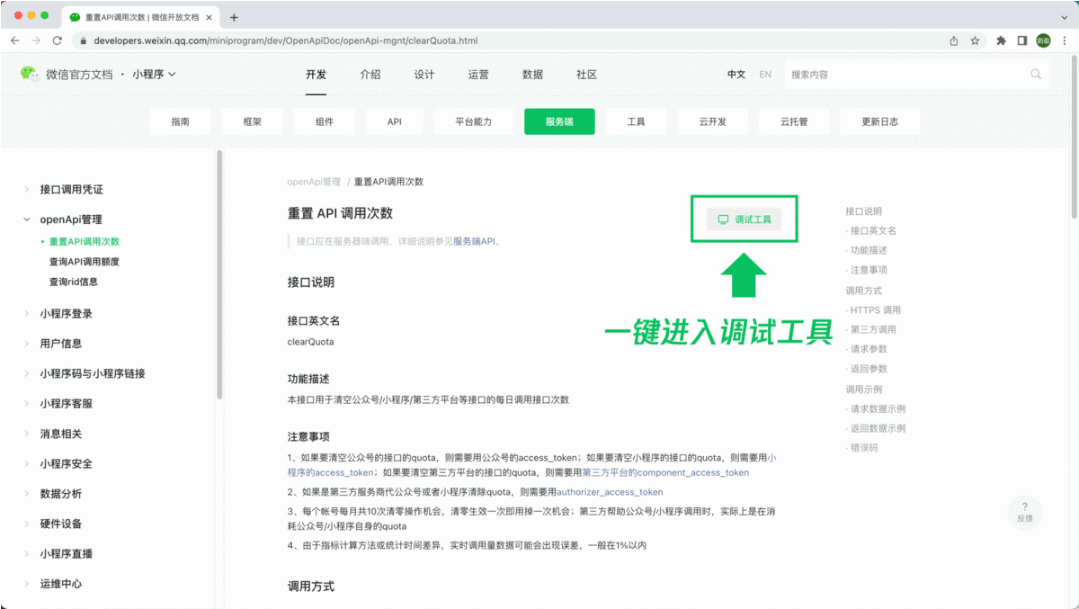The width and height of the screenshot is (1079, 609).
Task: Open 查询rid信息 in the sidebar
Action: [x=73, y=281]
